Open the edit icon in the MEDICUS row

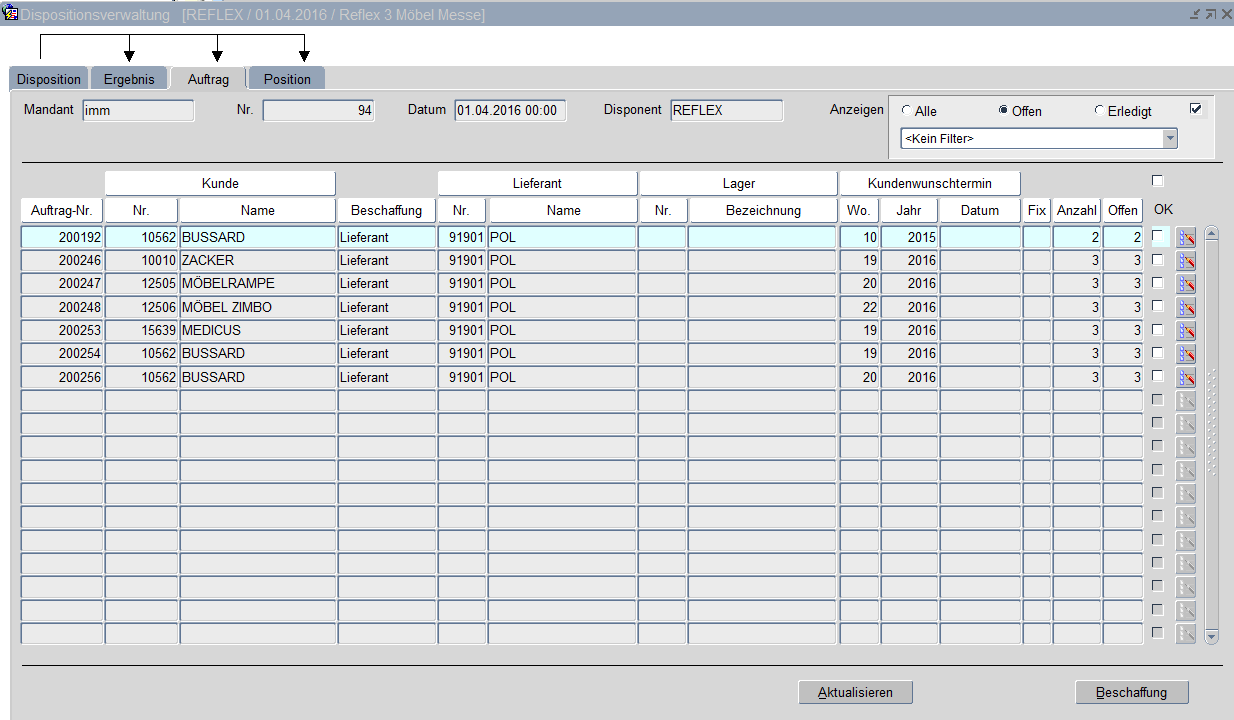coord(1186,330)
